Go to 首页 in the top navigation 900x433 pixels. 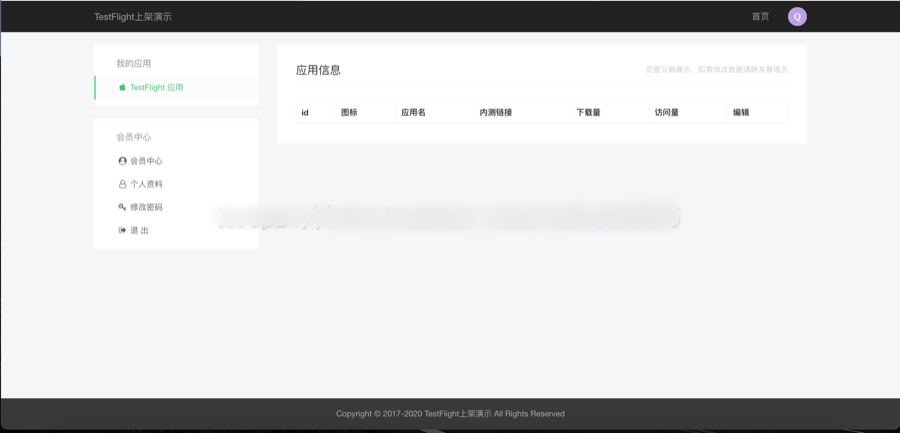[760, 16]
